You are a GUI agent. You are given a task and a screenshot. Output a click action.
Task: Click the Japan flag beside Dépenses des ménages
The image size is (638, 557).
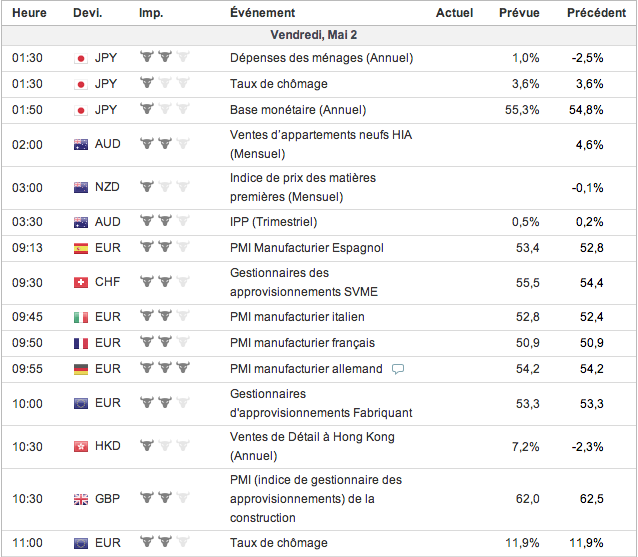(81, 58)
